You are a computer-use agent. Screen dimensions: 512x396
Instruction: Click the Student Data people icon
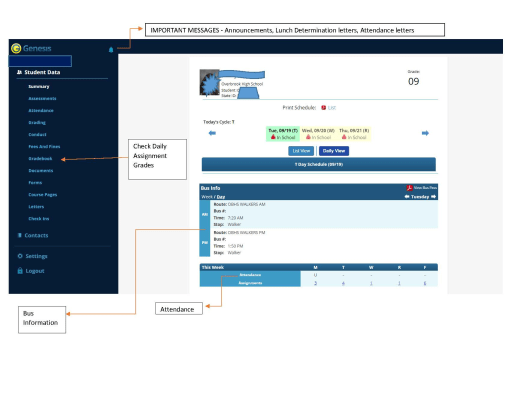(19, 72)
